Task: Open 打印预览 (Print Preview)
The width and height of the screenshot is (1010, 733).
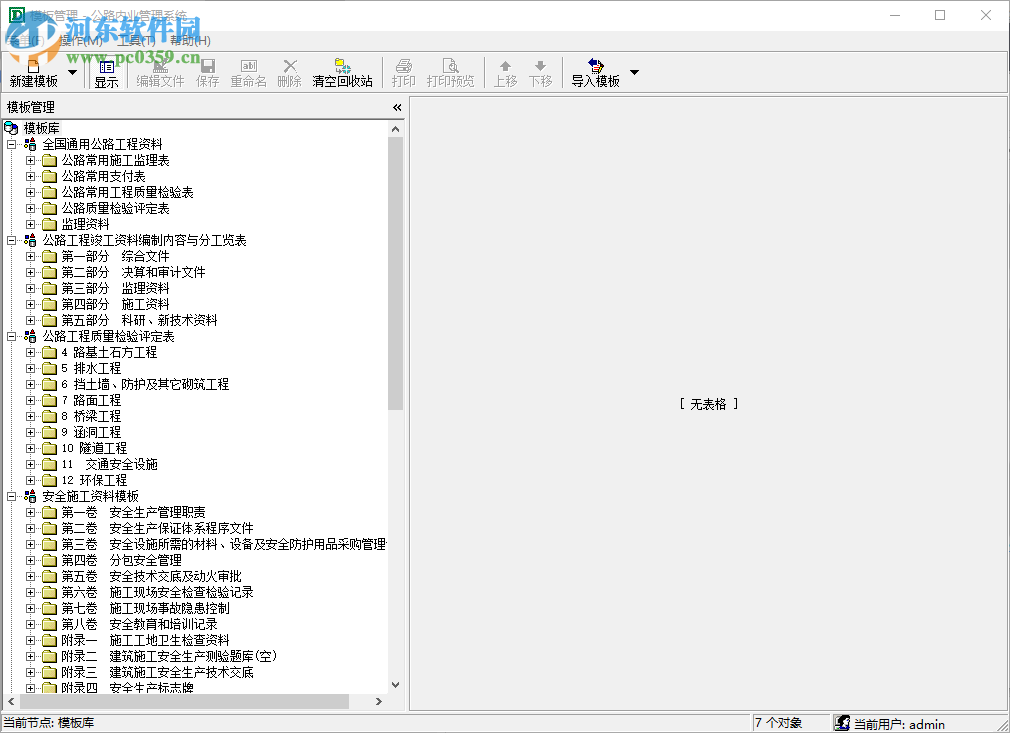Action: (450, 65)
